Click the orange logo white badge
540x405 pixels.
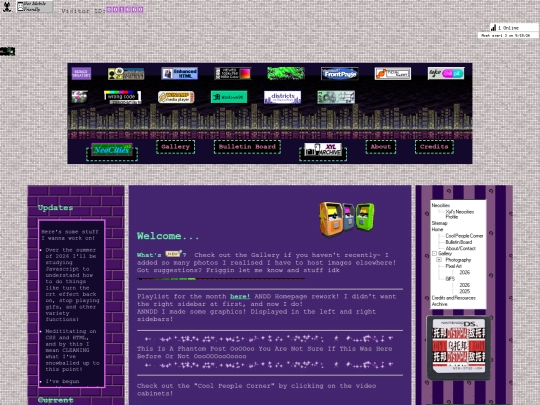(393, 73)
